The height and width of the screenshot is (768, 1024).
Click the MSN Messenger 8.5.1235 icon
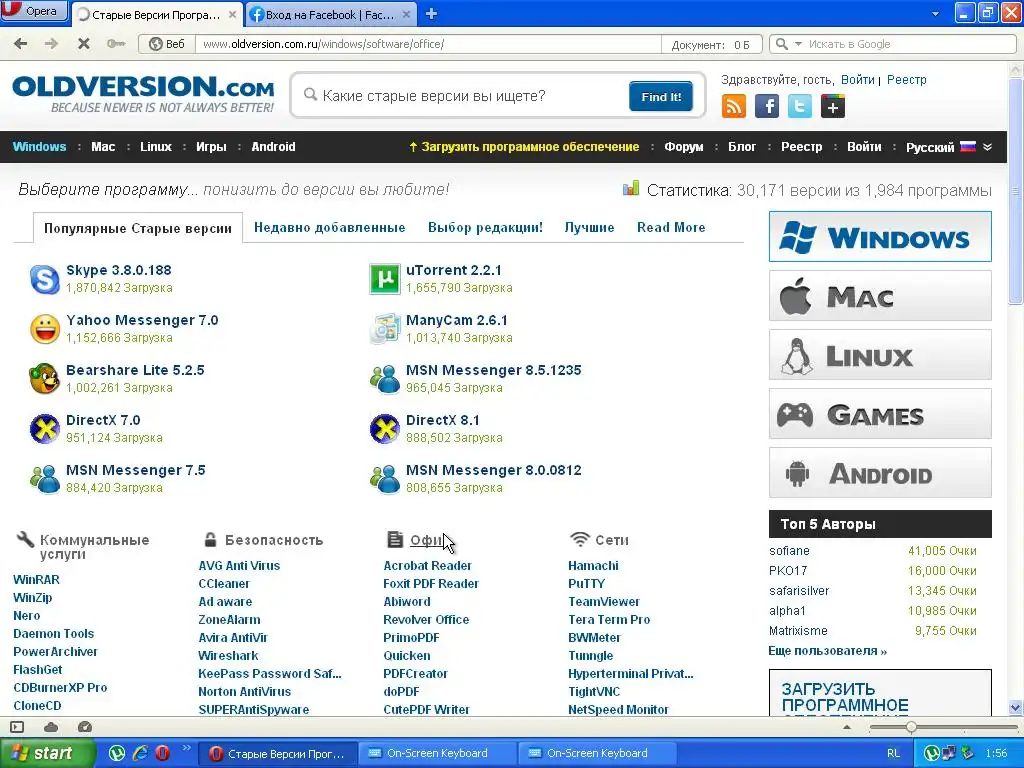[x=385, y=379]
